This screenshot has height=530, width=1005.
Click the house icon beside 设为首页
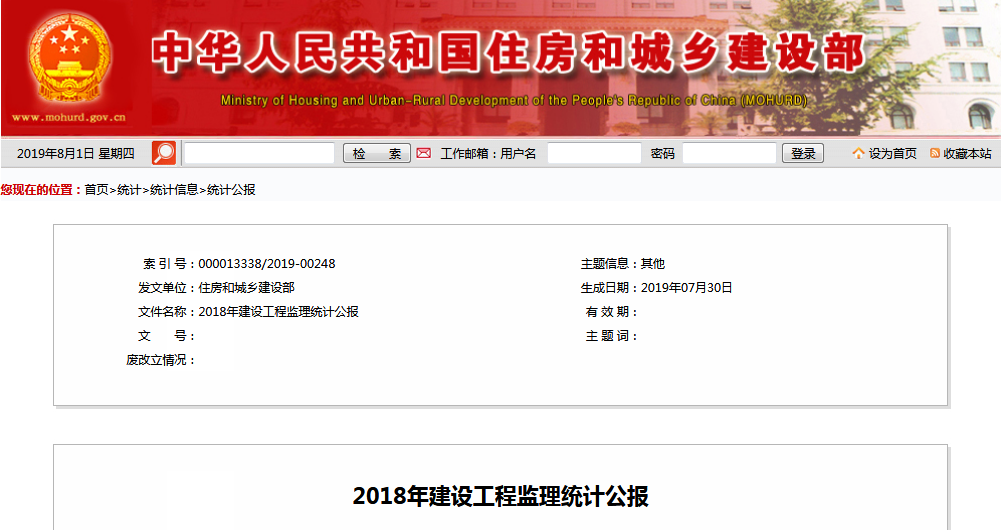pos(858,153)
